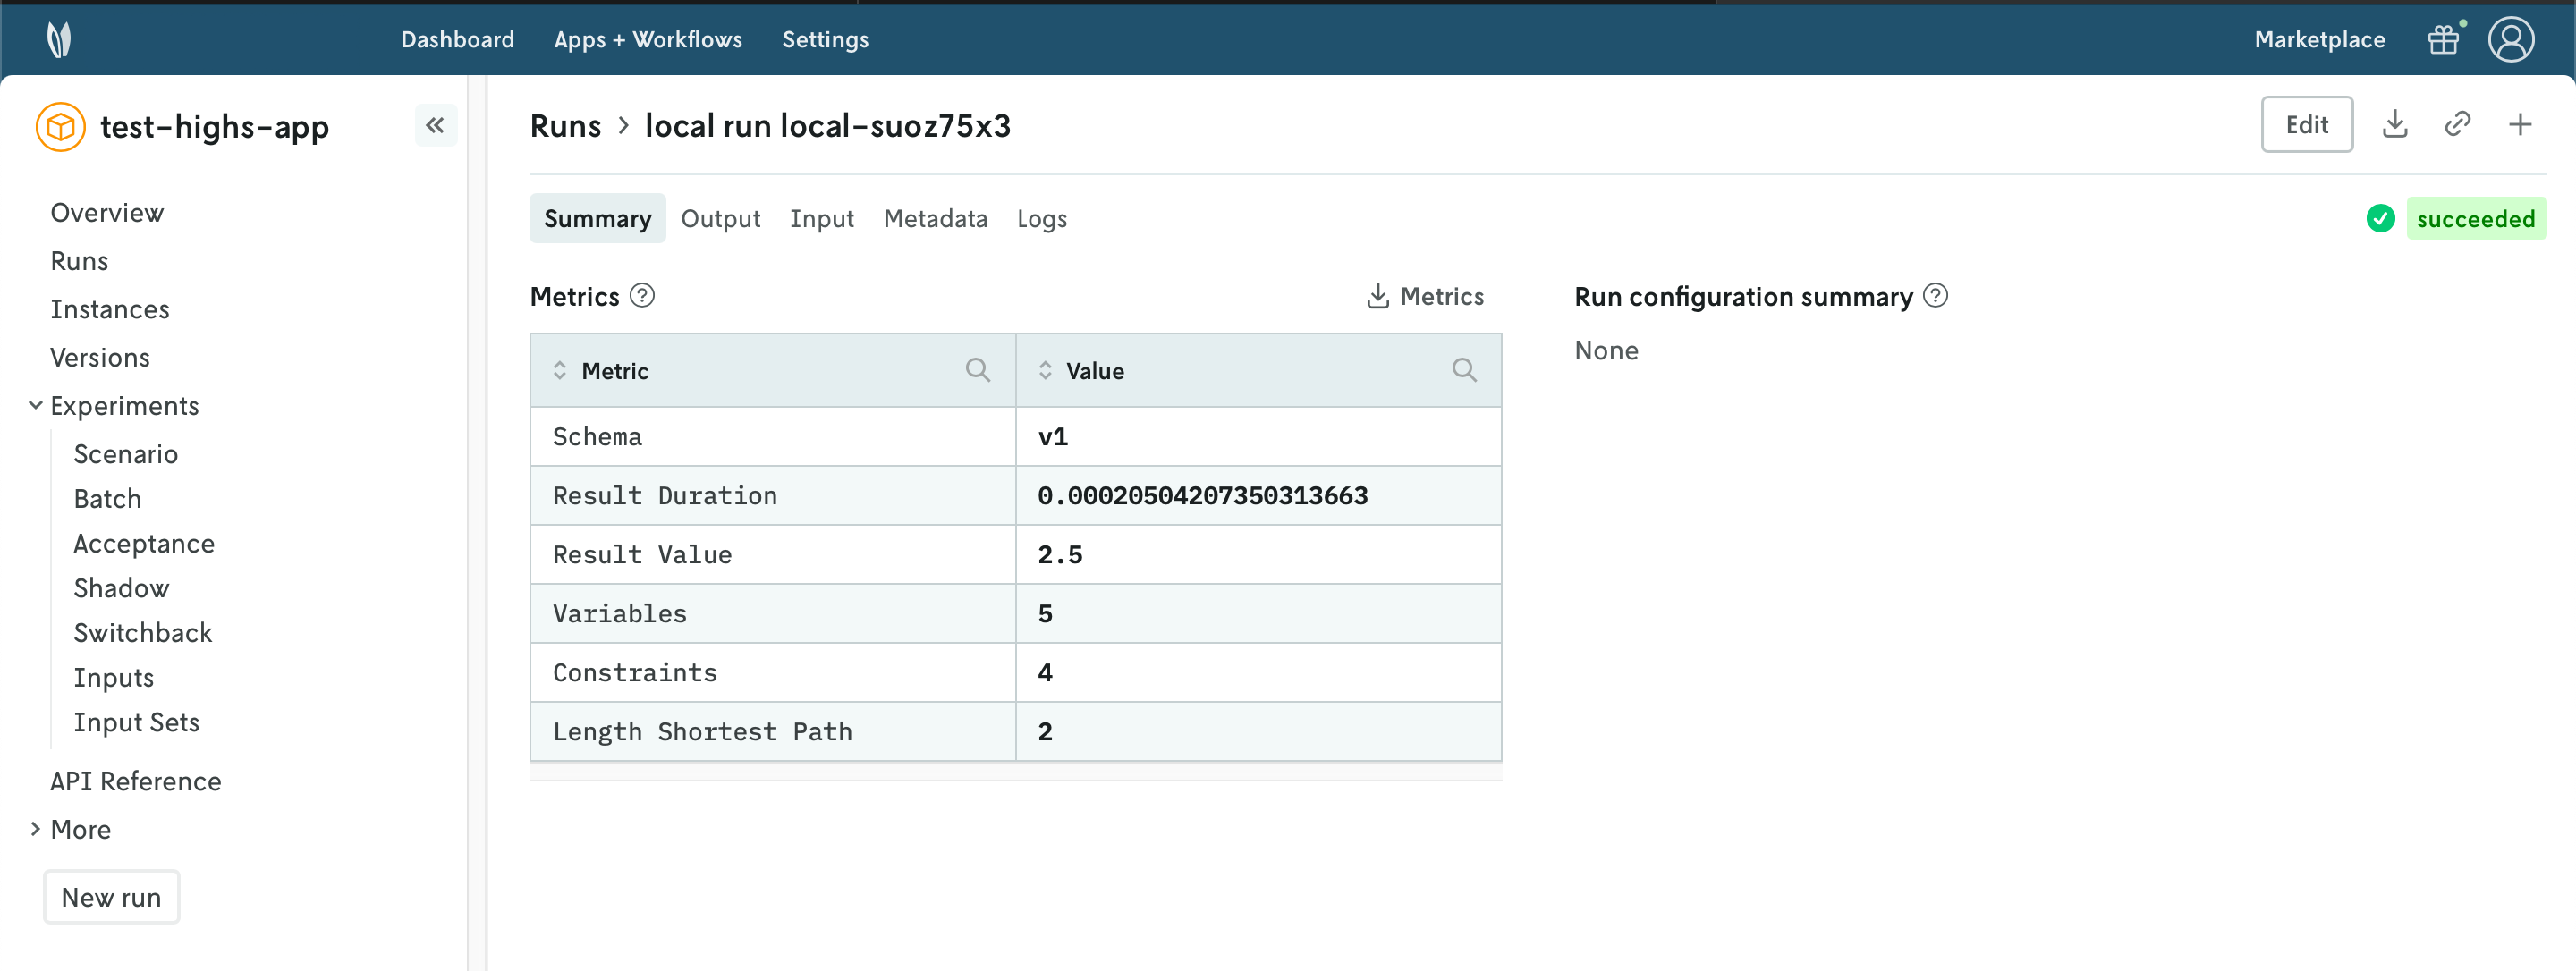Click the New run button
Image resolution: width=2576 pixels, height=971 pixels.
pyautogui.click(x=111, y=897)
